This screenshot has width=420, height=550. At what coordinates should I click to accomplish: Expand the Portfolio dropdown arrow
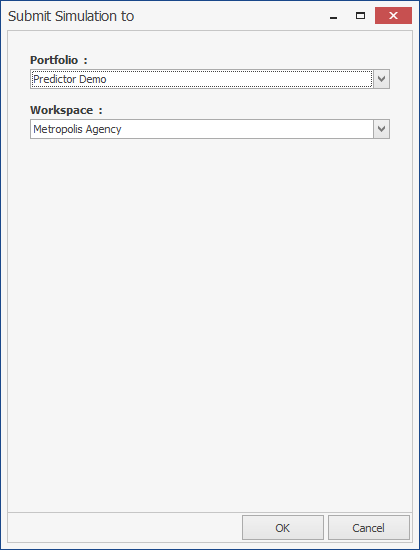[381, 79]
